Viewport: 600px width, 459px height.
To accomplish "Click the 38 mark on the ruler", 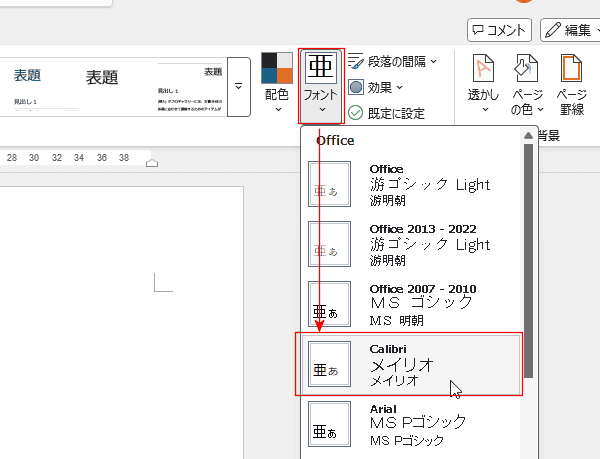I will (x=124, y=158).
